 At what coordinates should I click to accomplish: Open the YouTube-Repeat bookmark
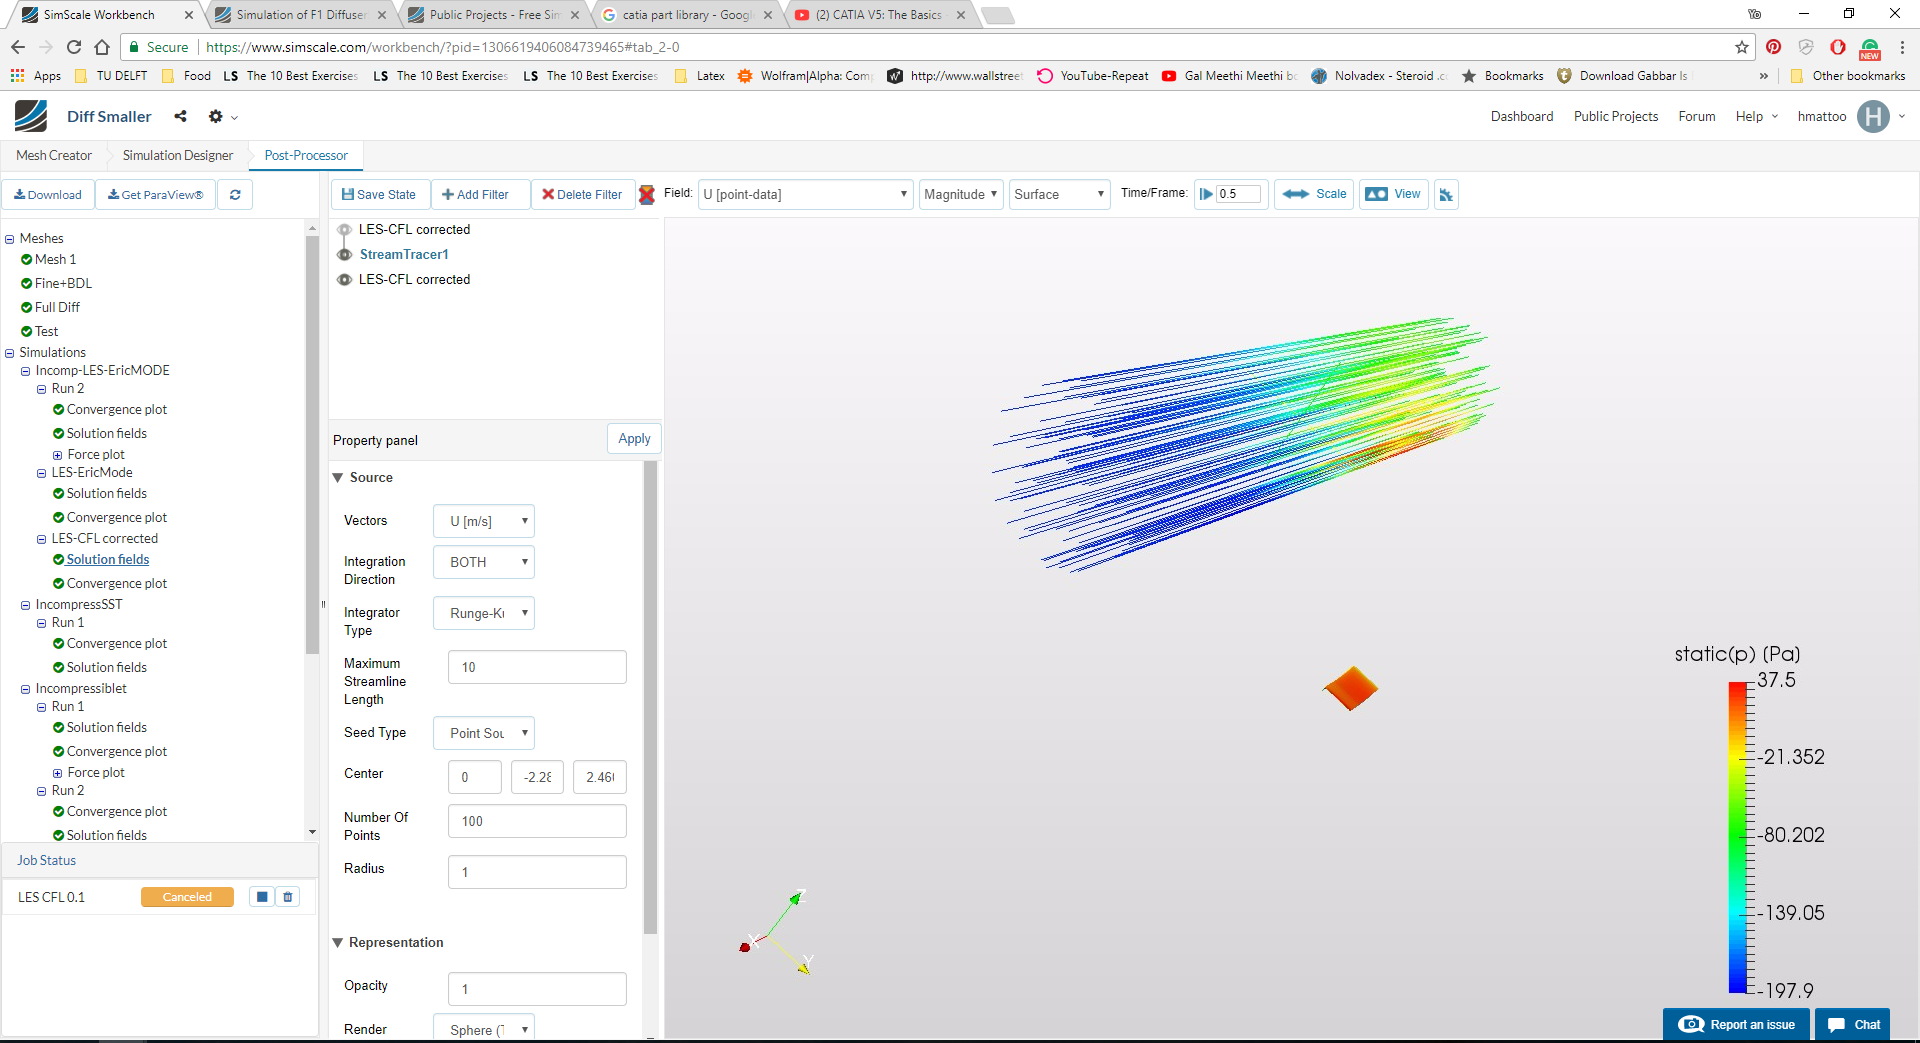pos(1093,76)
